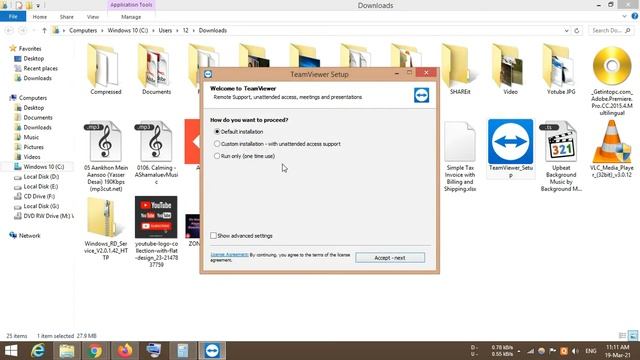Open Windows_RD_Service zip archive

105,218
